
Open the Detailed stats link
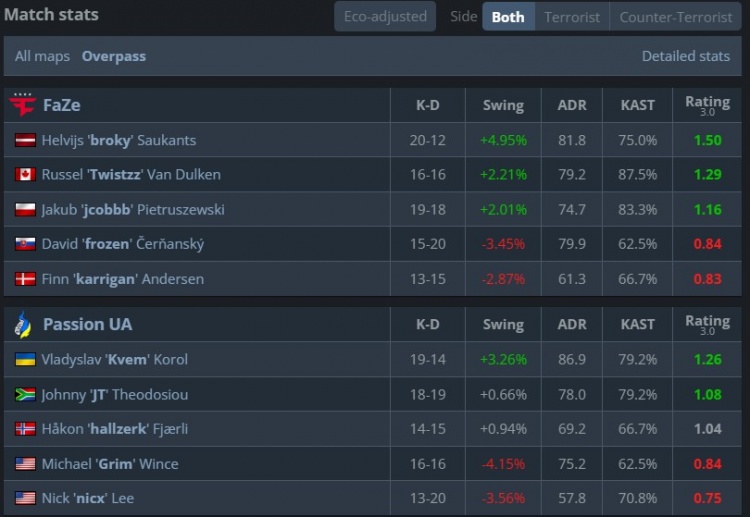coord(685,56)
